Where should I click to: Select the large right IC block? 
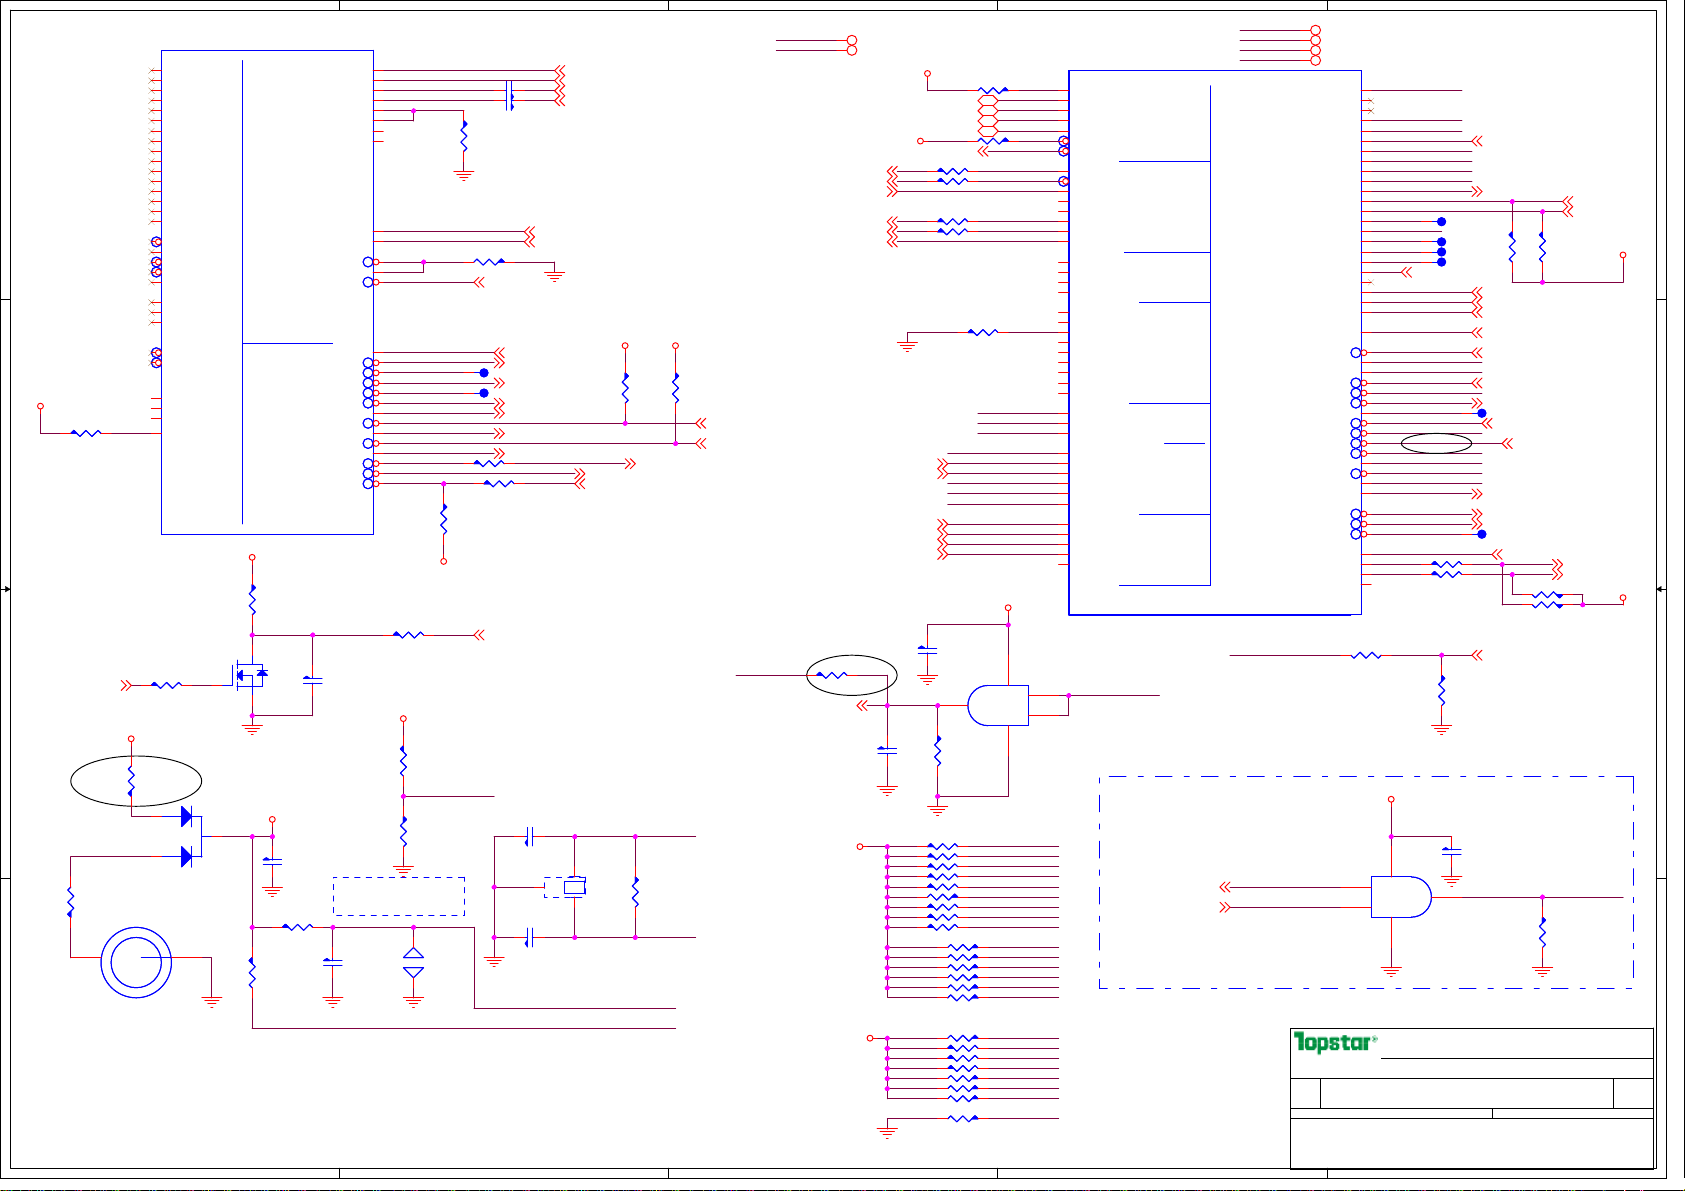[x=1215, y=342]
